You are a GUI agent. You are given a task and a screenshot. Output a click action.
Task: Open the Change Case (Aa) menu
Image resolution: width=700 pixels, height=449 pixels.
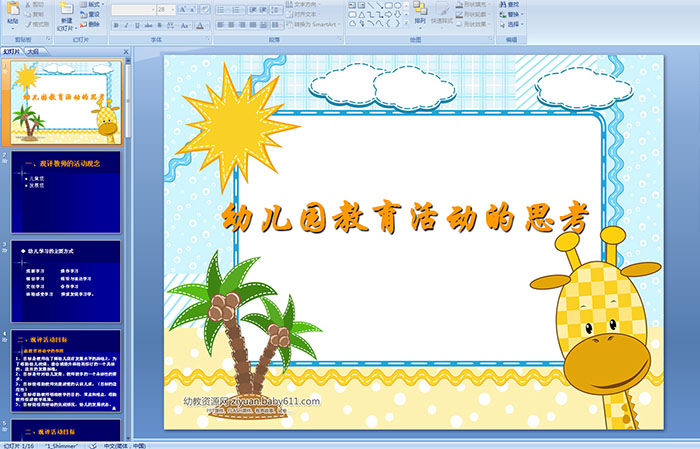pyautogui.click(x=185, y=25)
